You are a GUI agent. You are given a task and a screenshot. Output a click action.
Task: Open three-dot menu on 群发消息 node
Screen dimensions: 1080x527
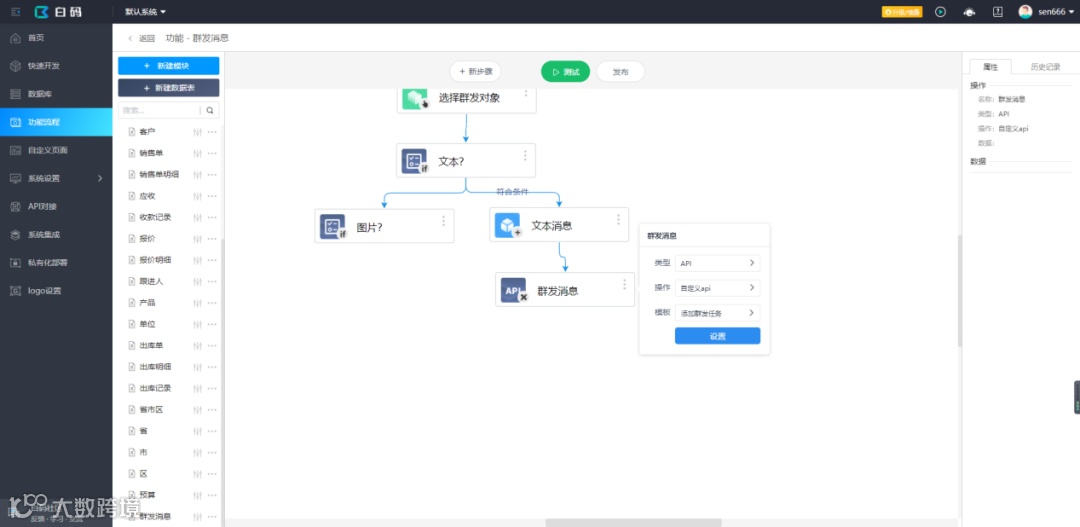pyautogui.click(x=624, y=284)
